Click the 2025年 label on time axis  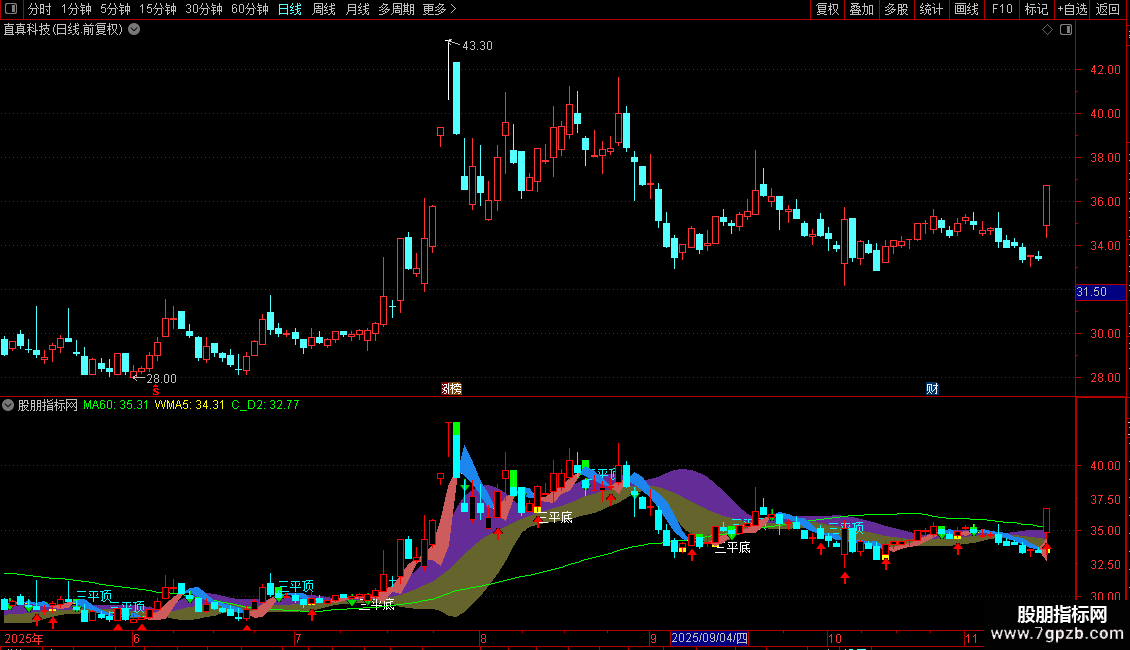coord(24,638)
